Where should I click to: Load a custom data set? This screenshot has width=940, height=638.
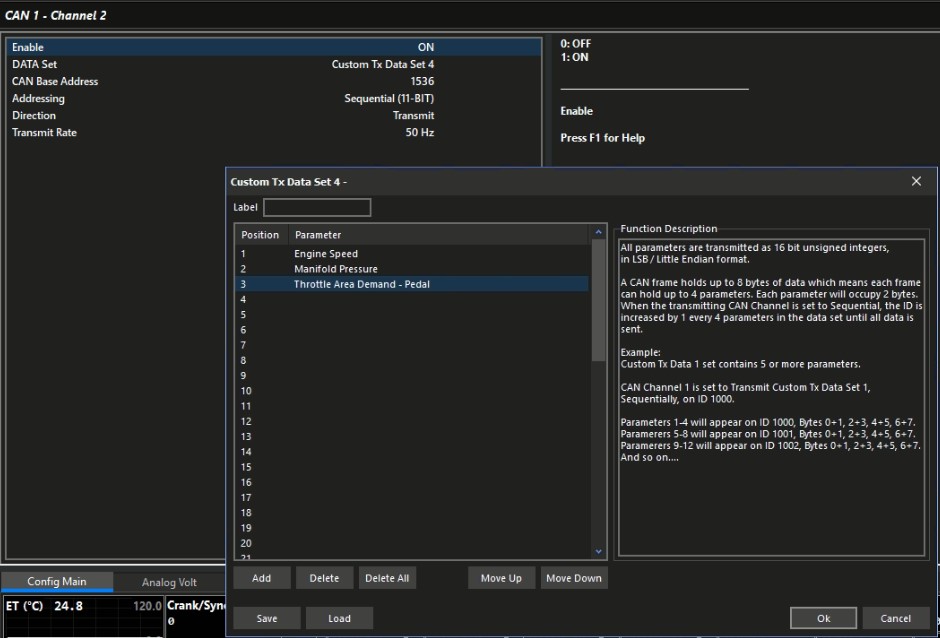pyautogui.click(x=339, y=618)
